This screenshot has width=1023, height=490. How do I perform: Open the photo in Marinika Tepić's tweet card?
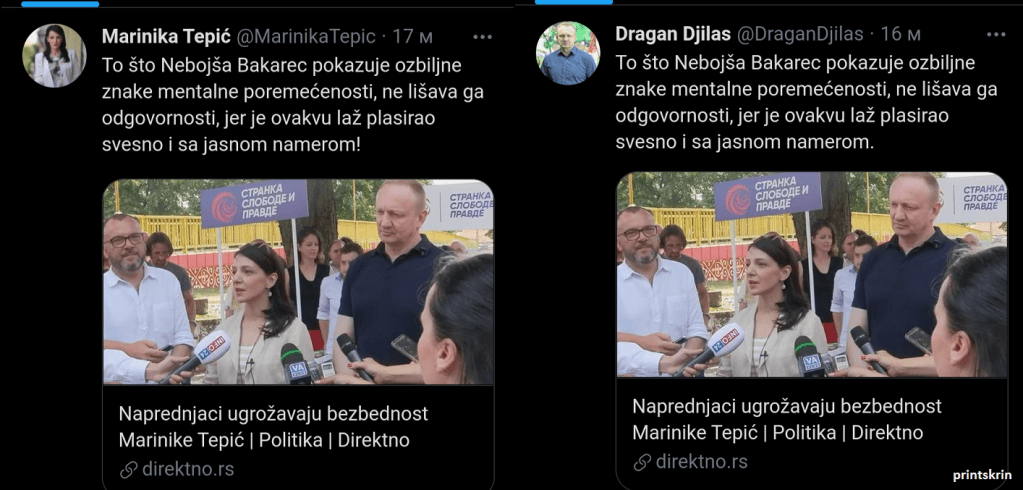[298, 282]
